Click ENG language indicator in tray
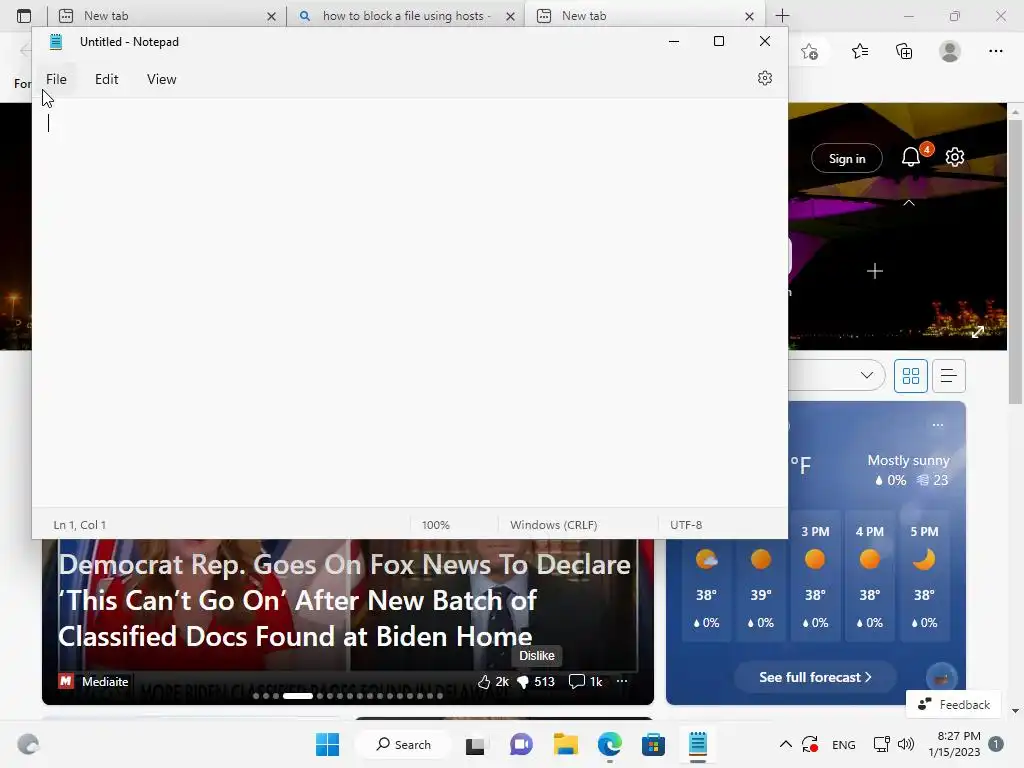 (x=844, y=744)
